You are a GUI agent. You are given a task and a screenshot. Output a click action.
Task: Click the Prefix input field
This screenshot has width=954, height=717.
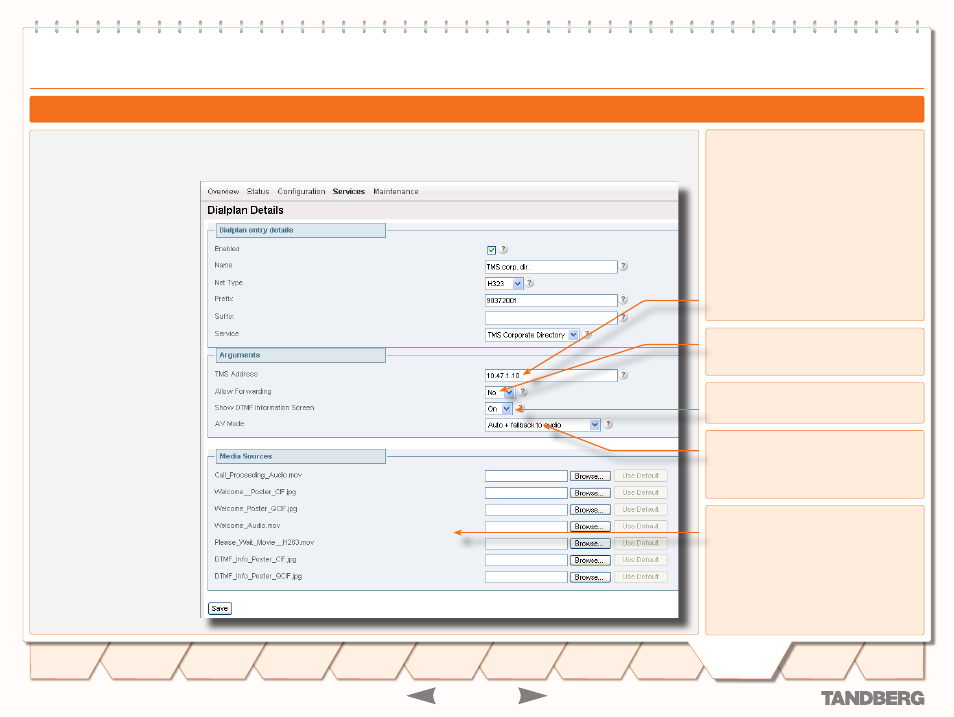[x=551, y=300]
